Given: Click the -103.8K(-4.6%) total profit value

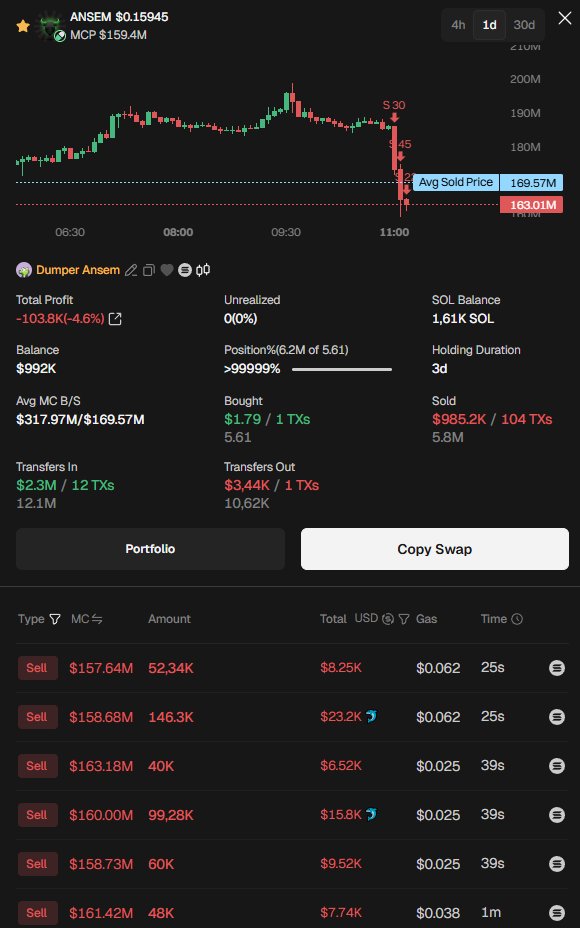Looking at the screenshot, I should tap(60, 319).
